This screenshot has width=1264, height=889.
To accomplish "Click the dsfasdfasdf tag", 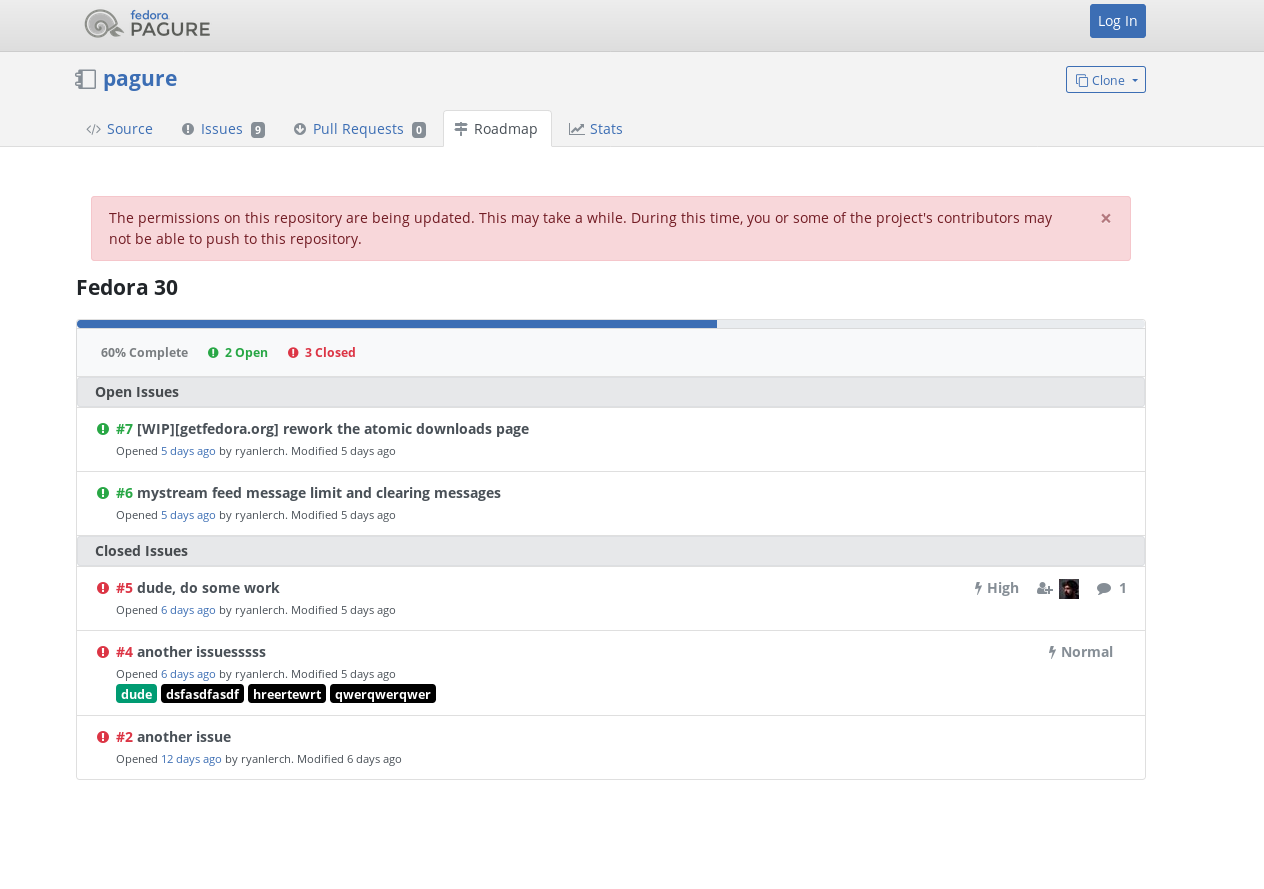I will tap(203, 694).
